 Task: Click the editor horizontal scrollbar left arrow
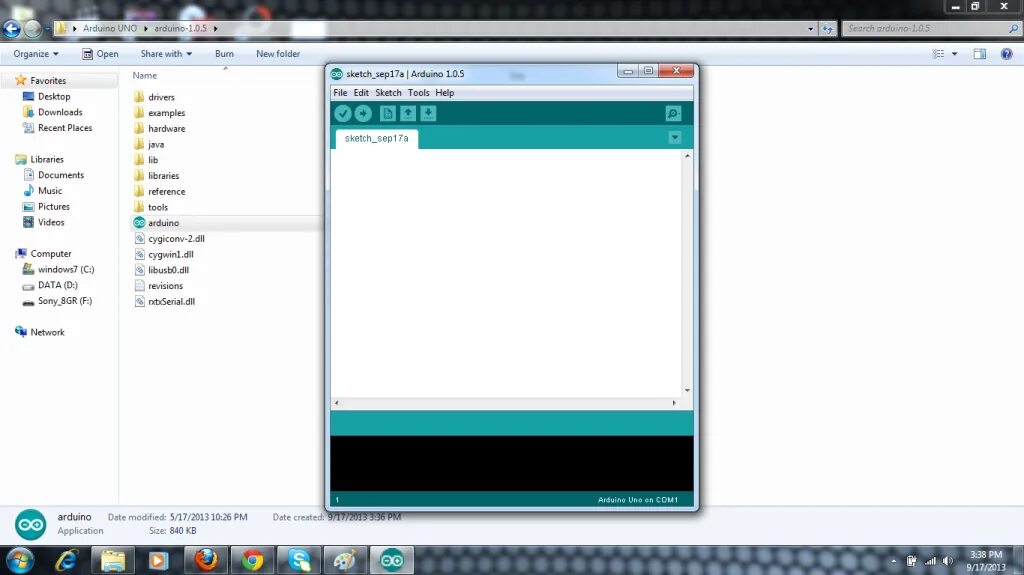pyautogui.click(x=336, y=403)
